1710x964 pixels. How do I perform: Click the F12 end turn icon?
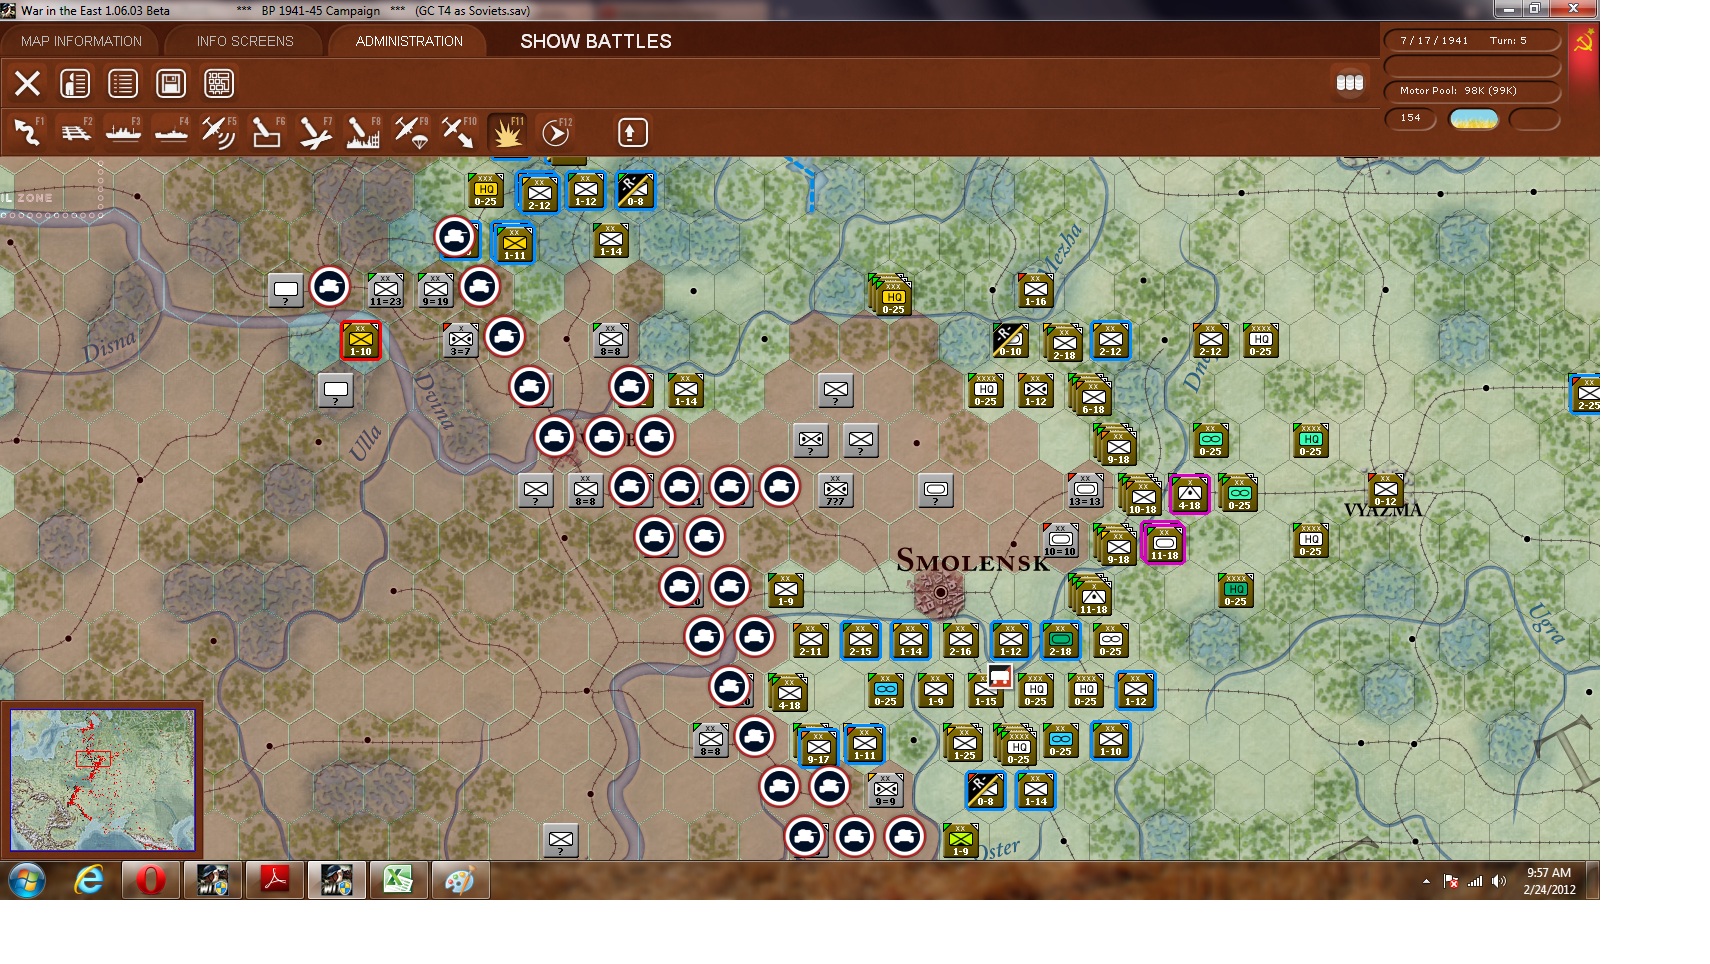click(556, 132)
